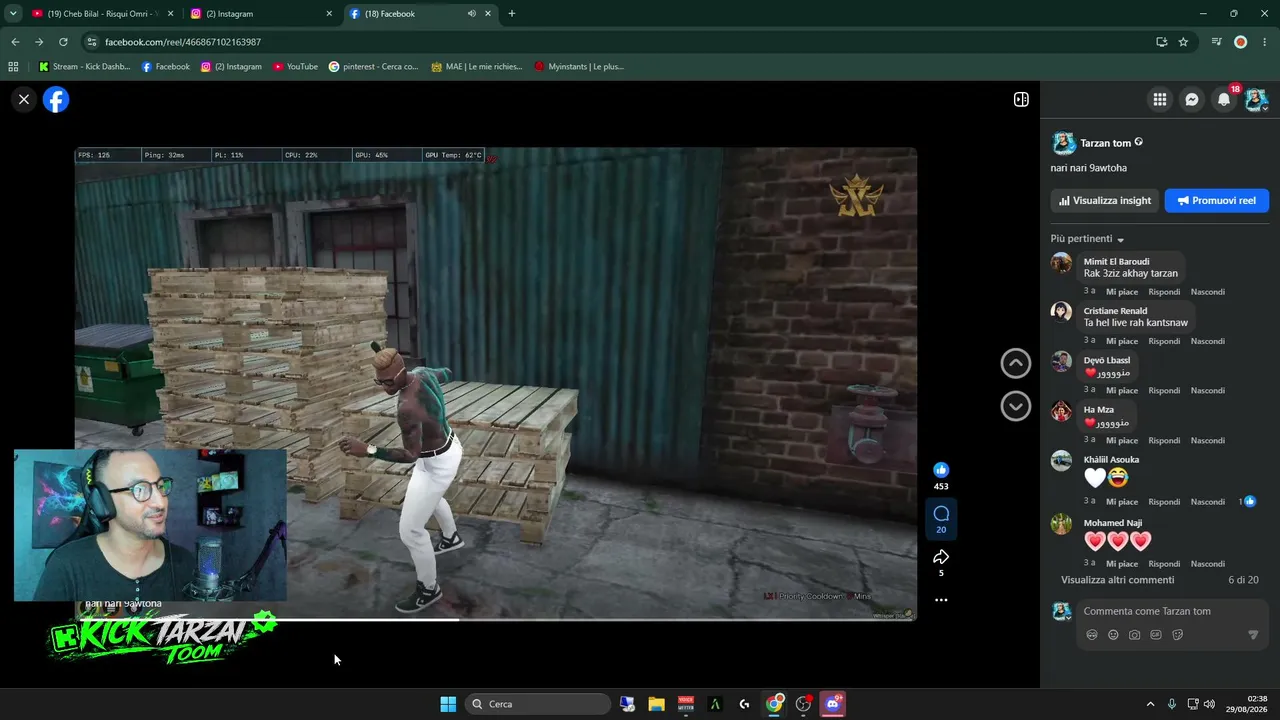This screenshot has width=1280, height=720.
Task: Open the media controls icon in Chrome
Action: point(1216,42)
